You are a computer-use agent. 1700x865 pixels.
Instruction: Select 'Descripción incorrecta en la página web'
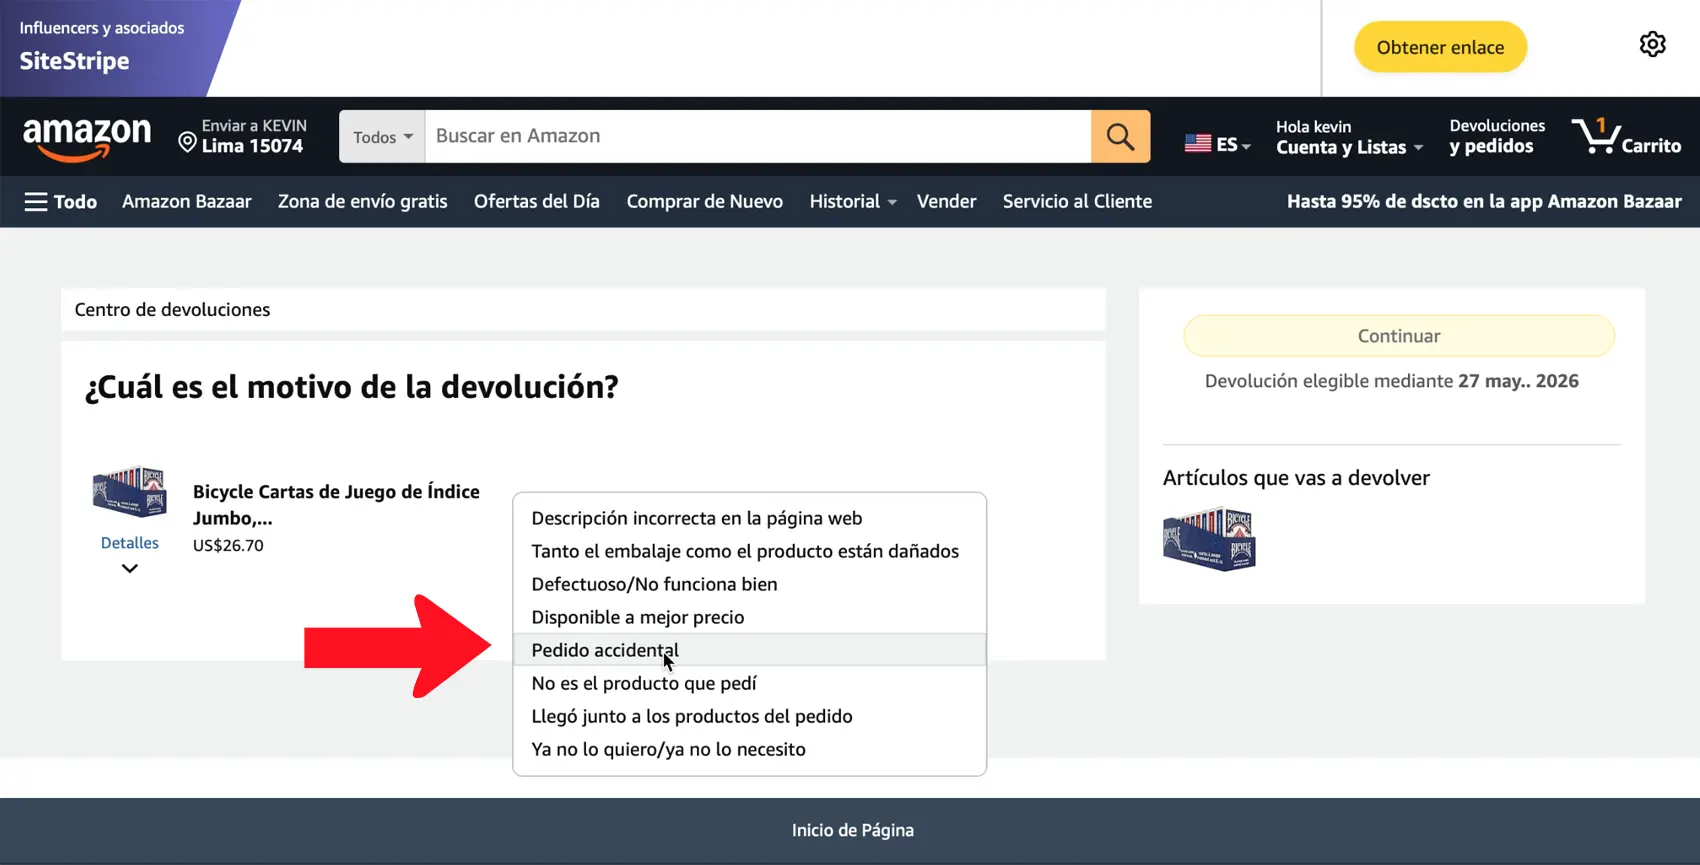click(x=749, y=518)
